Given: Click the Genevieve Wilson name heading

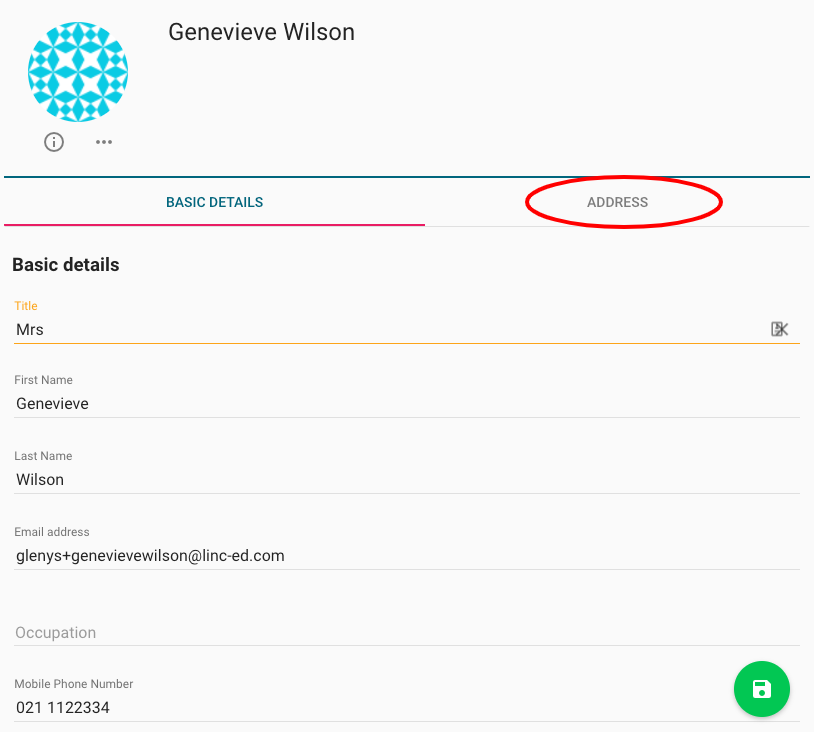Looking at the screenshot, I should point(262,32).
